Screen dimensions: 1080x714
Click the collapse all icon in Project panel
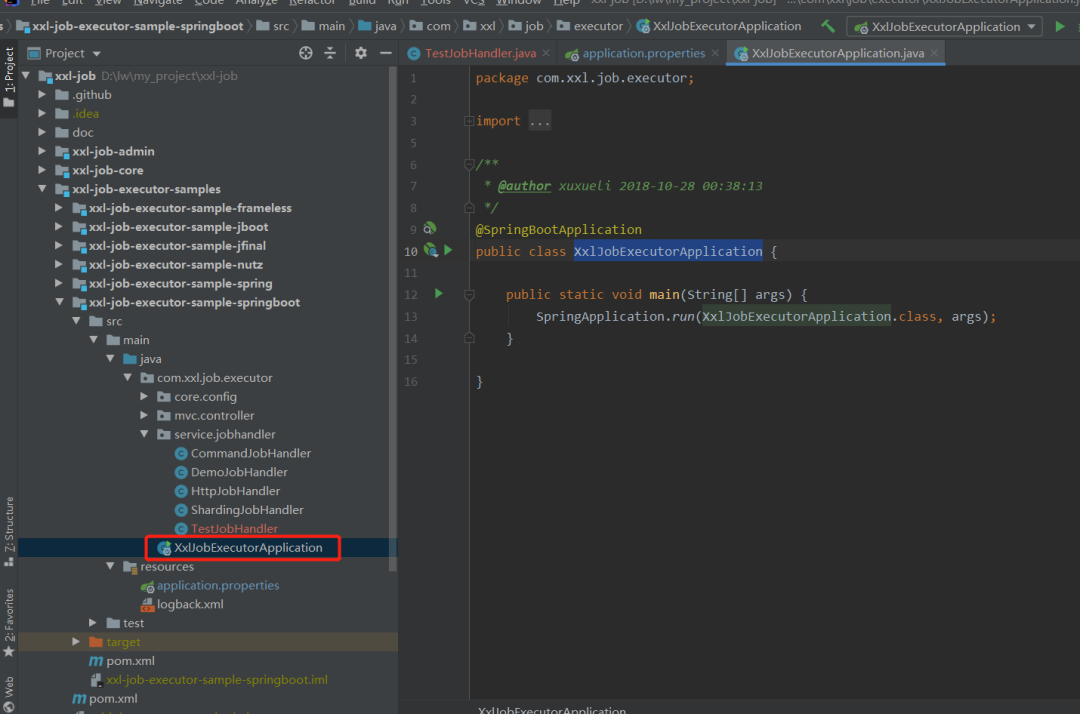(330, 53)
